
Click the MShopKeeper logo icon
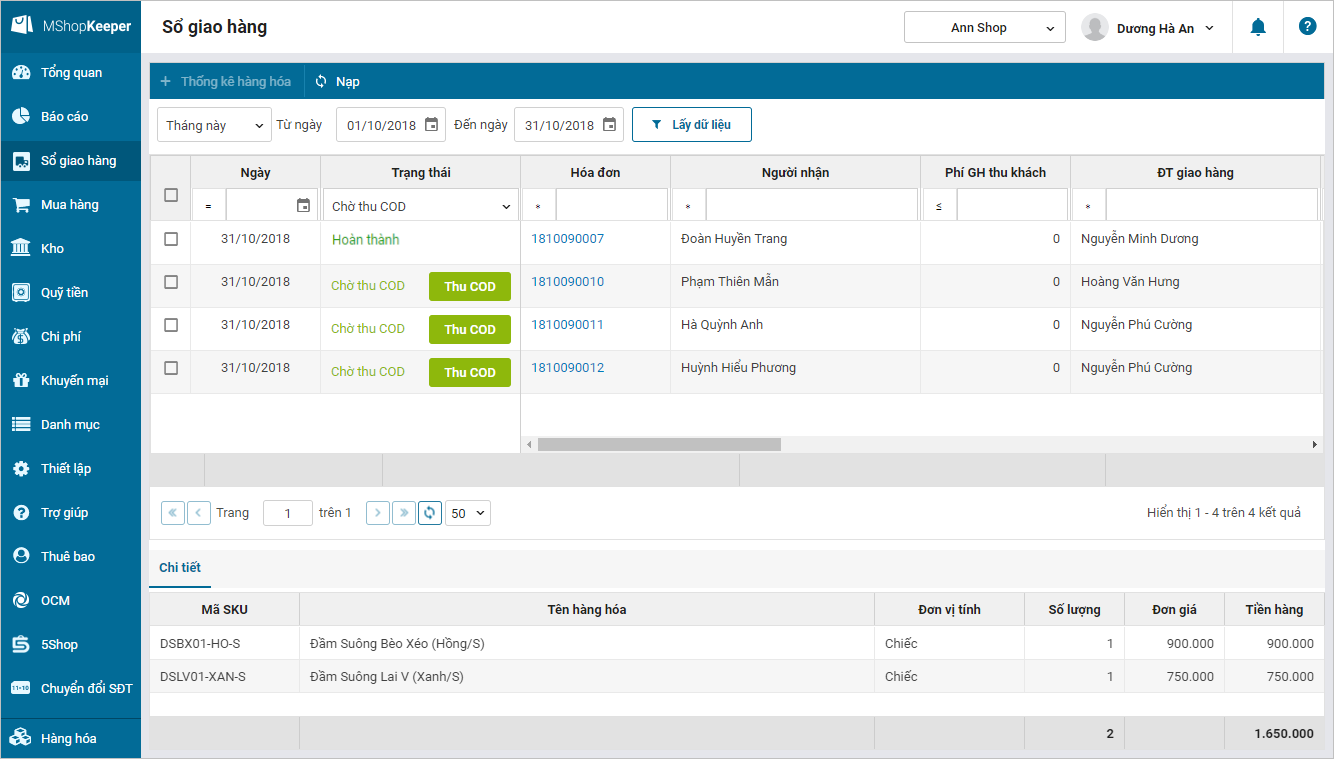coord(22,27)
